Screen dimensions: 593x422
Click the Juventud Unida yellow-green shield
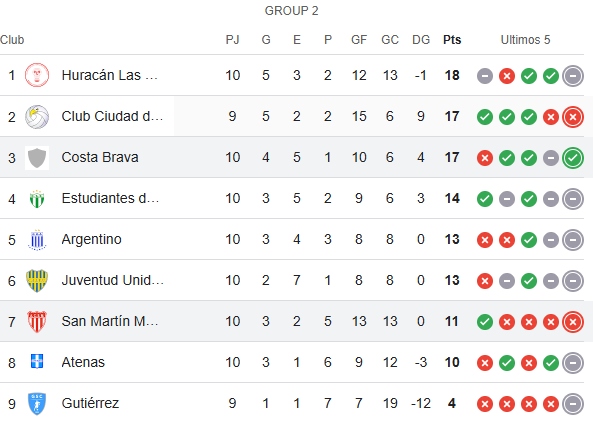[x=37, y=281]
